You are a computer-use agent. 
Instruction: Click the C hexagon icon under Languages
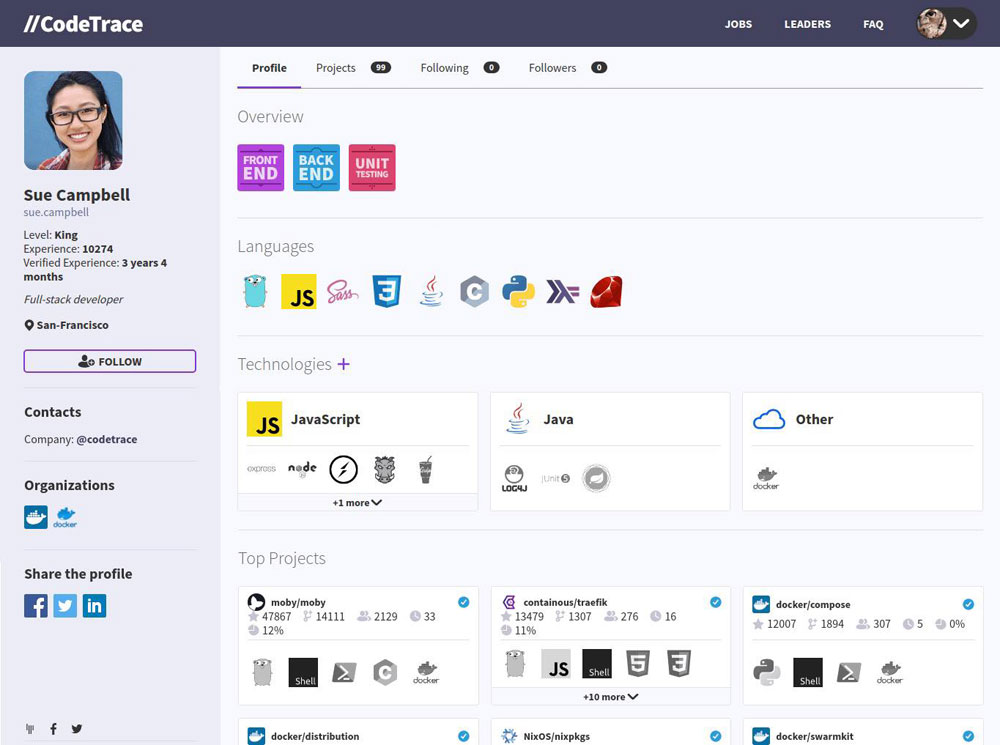474,291
